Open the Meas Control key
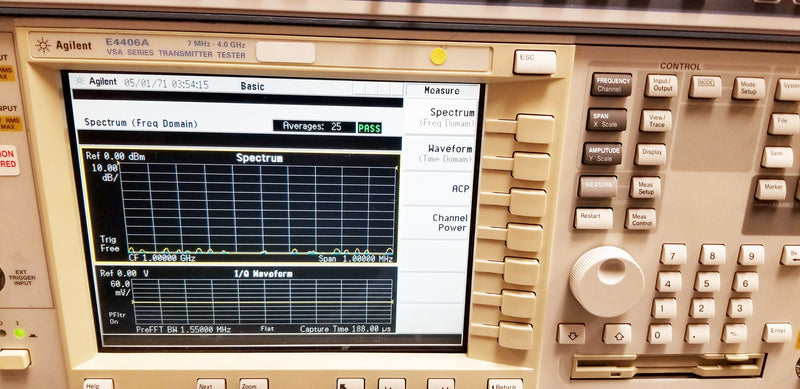Viewport: 800px width, 389px height. (640, 219)
